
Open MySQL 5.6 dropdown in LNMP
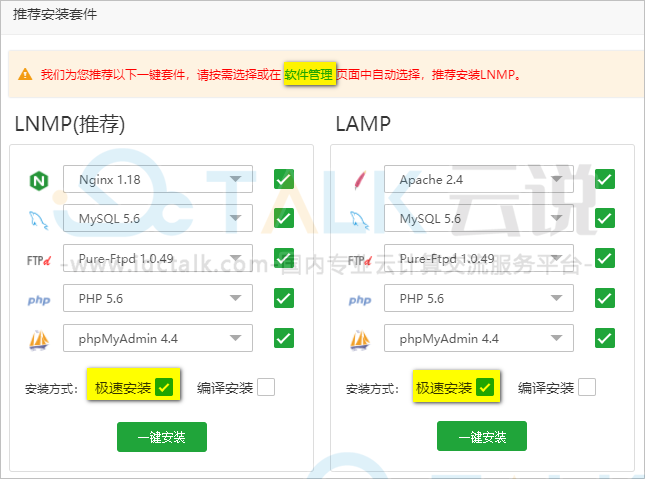tap(158, 218)
